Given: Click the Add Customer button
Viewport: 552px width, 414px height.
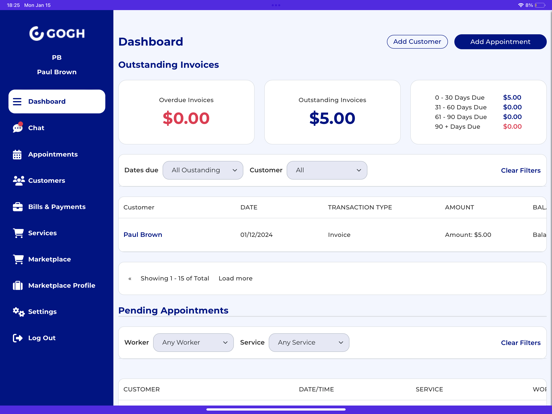Looking at the screenshot, I should tap(417, 42).
